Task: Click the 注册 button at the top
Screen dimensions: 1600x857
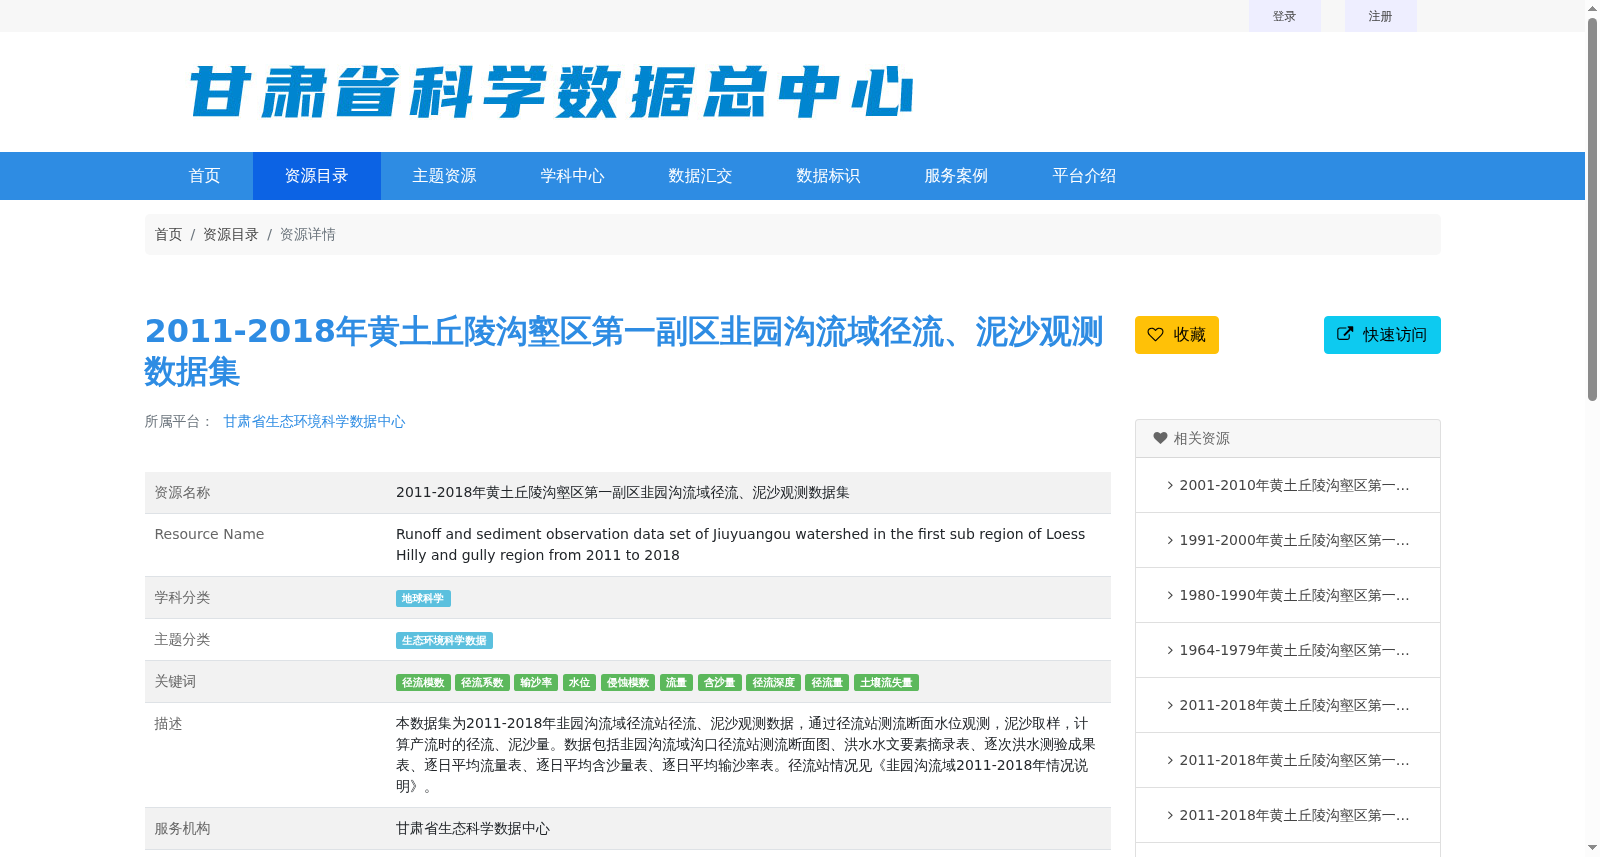Action: [x=1381, y=16]
